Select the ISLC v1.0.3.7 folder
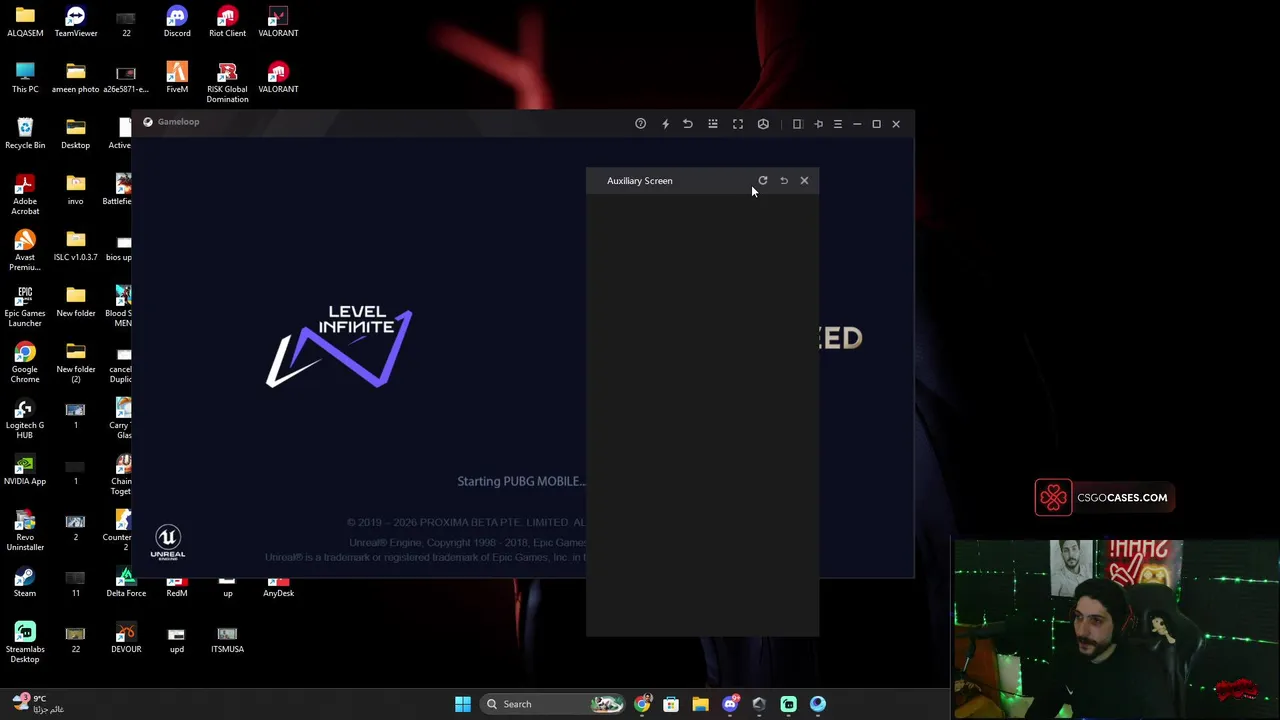The height and width of the screenshot is (720, 1280). click(76, 246)
